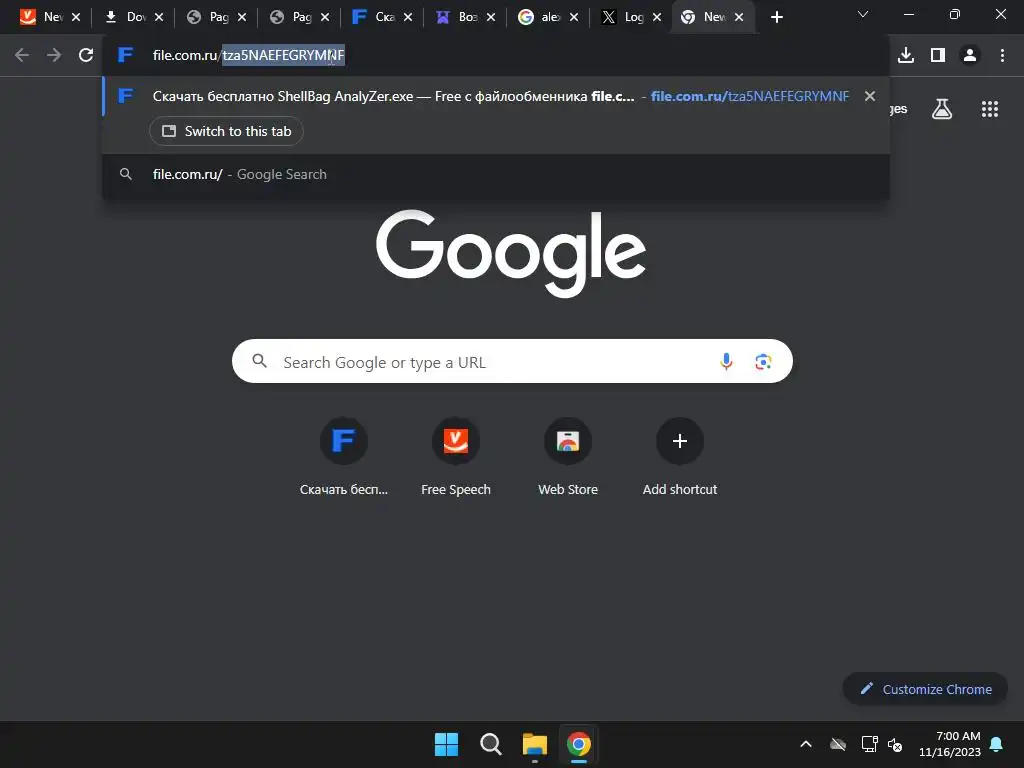1024x768 pixels.
Task: Open the notifications bell icon
Action: tap(997, 744)
